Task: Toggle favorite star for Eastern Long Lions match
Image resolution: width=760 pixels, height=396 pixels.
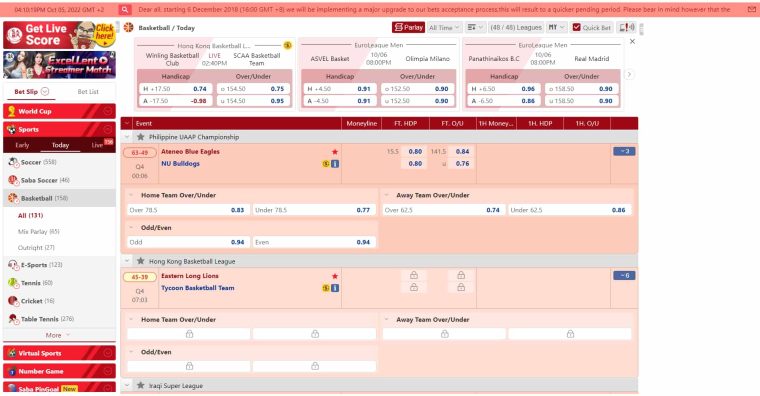Action: click(x=334, y=276)
